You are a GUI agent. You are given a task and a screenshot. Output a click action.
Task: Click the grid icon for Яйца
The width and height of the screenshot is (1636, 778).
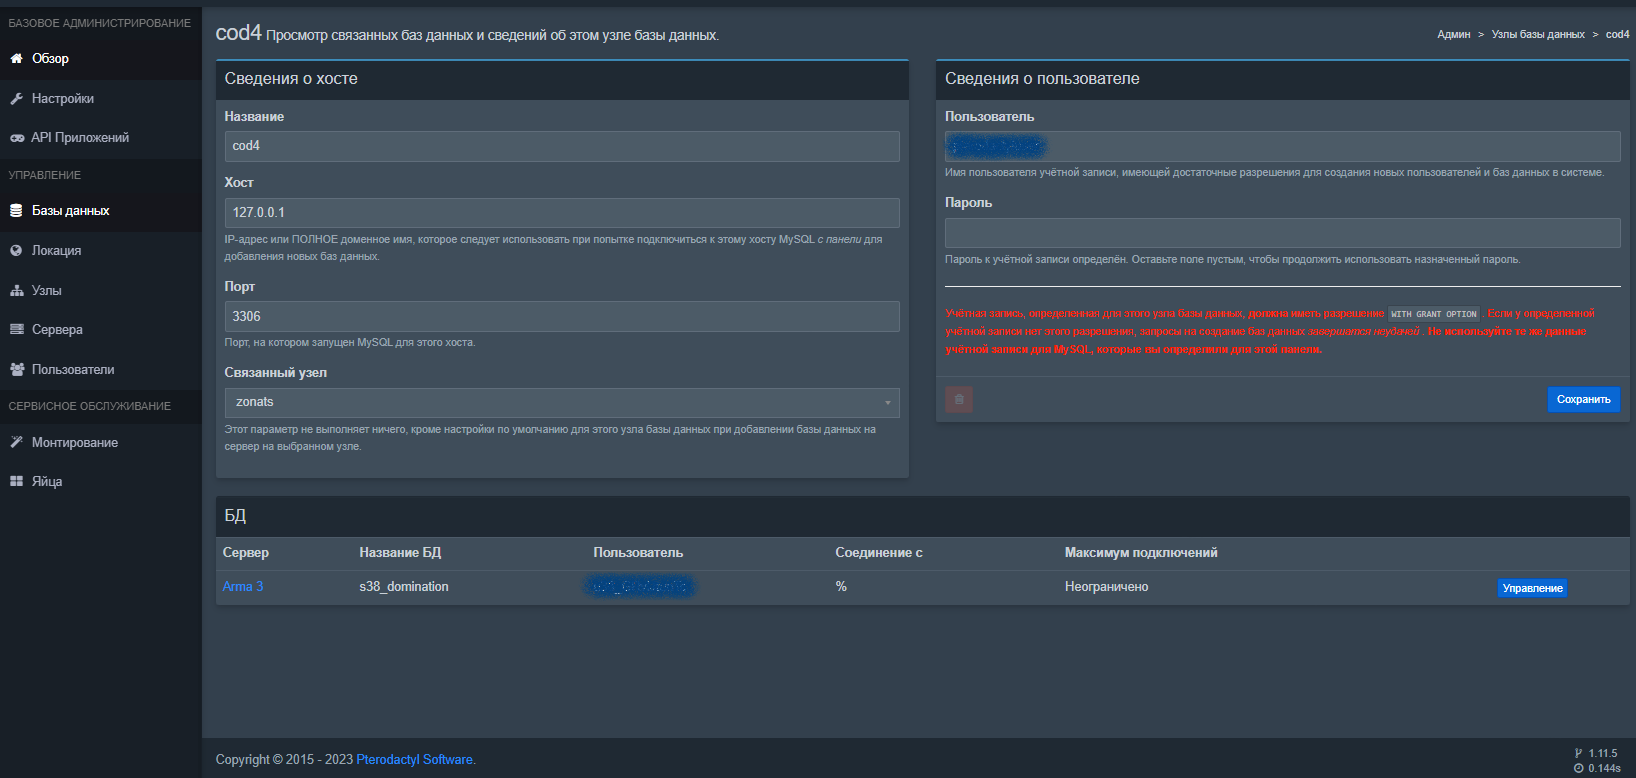tap(16, 482)
